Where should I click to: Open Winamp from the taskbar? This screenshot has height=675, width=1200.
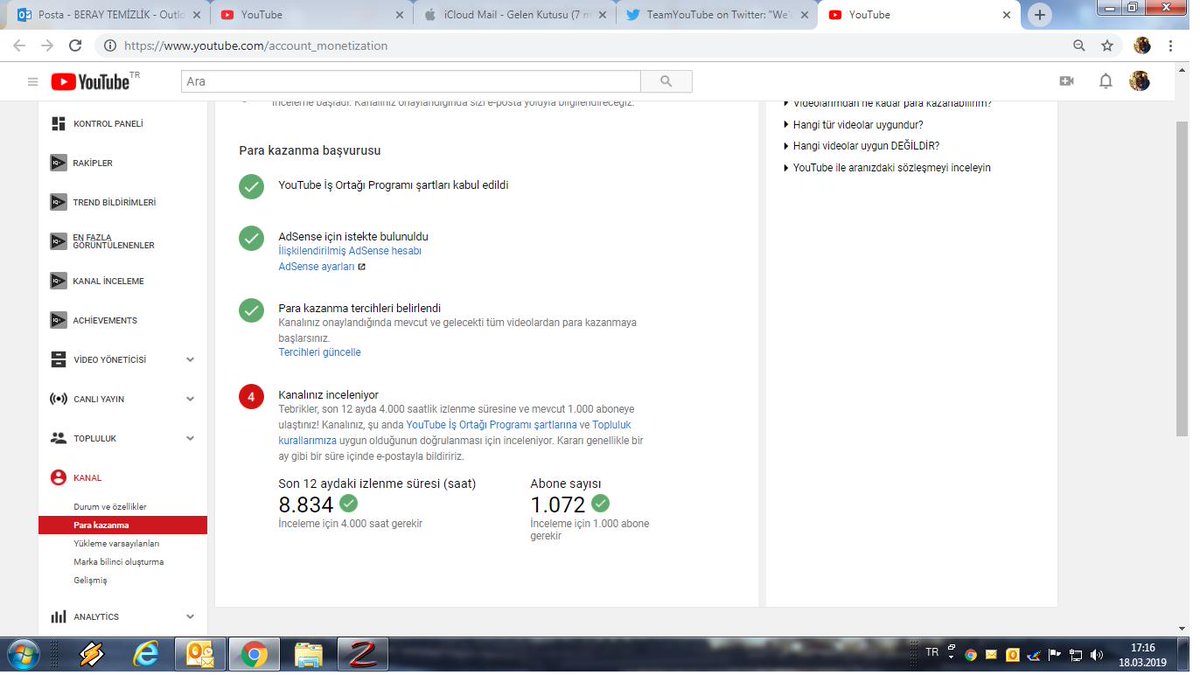coord(92,655)
